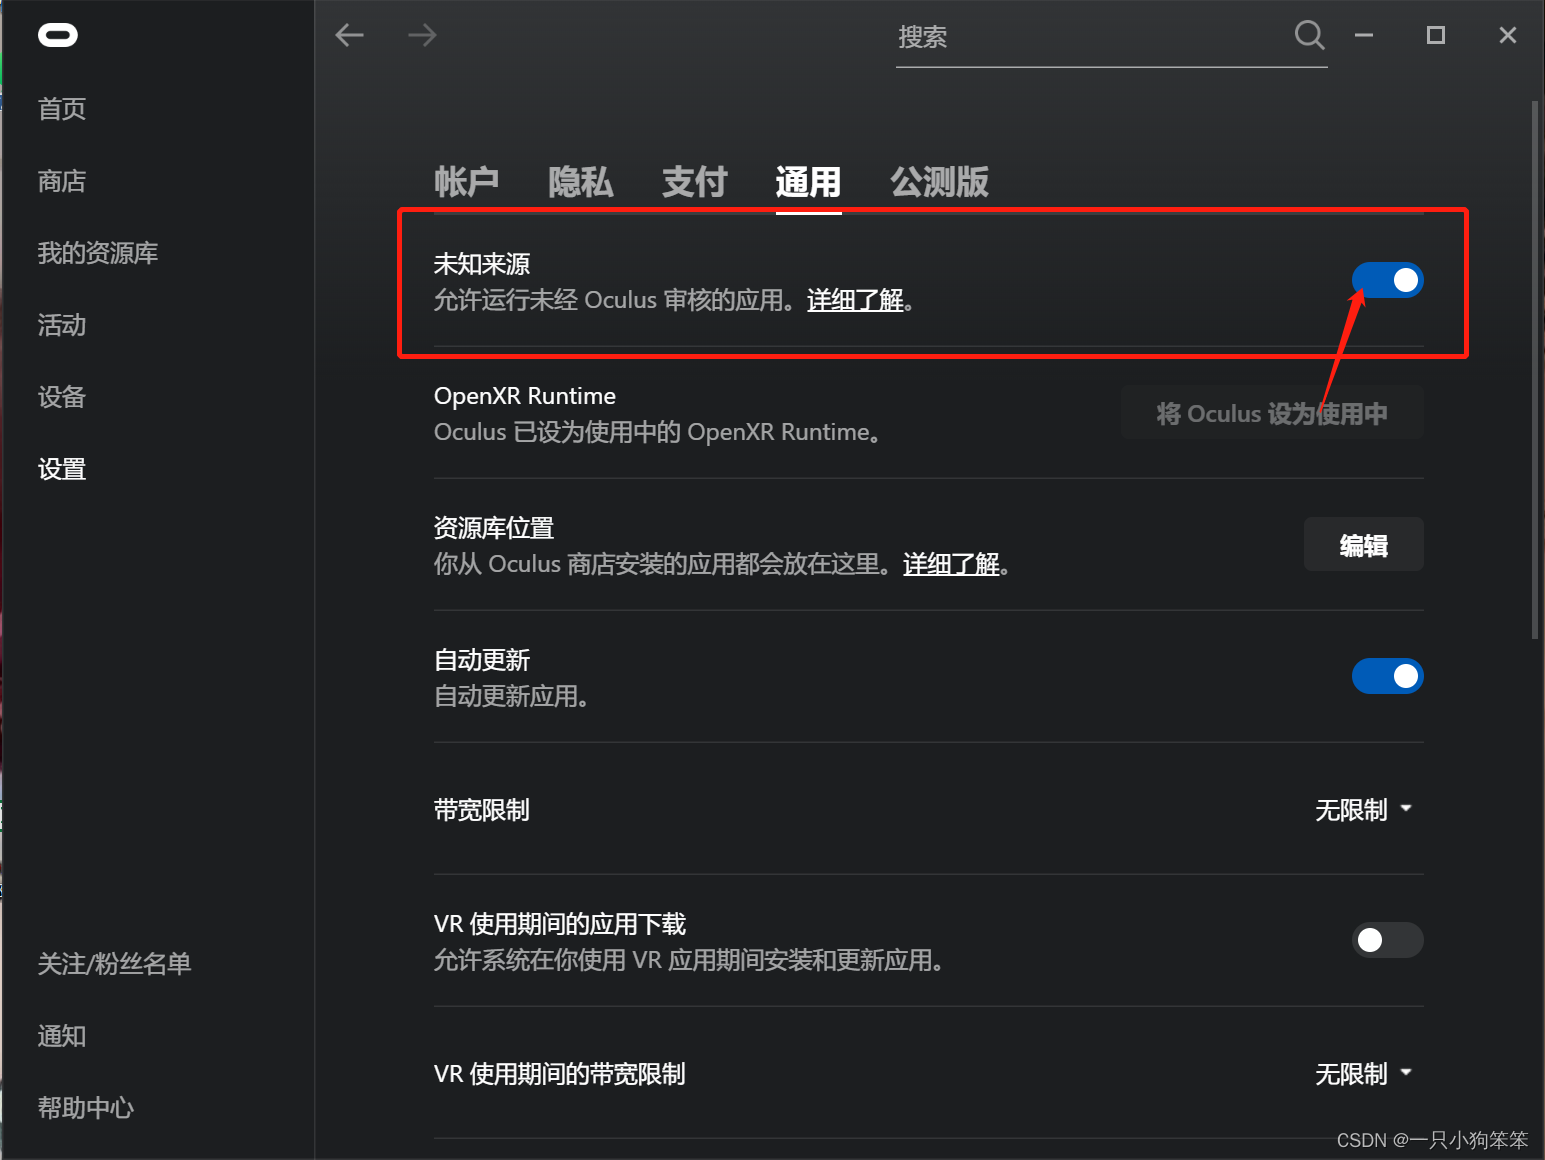Image resolution: width=1545 pixels, height=1160 pixels.
Task: Click the back navigation arrow
Action: 349,35
